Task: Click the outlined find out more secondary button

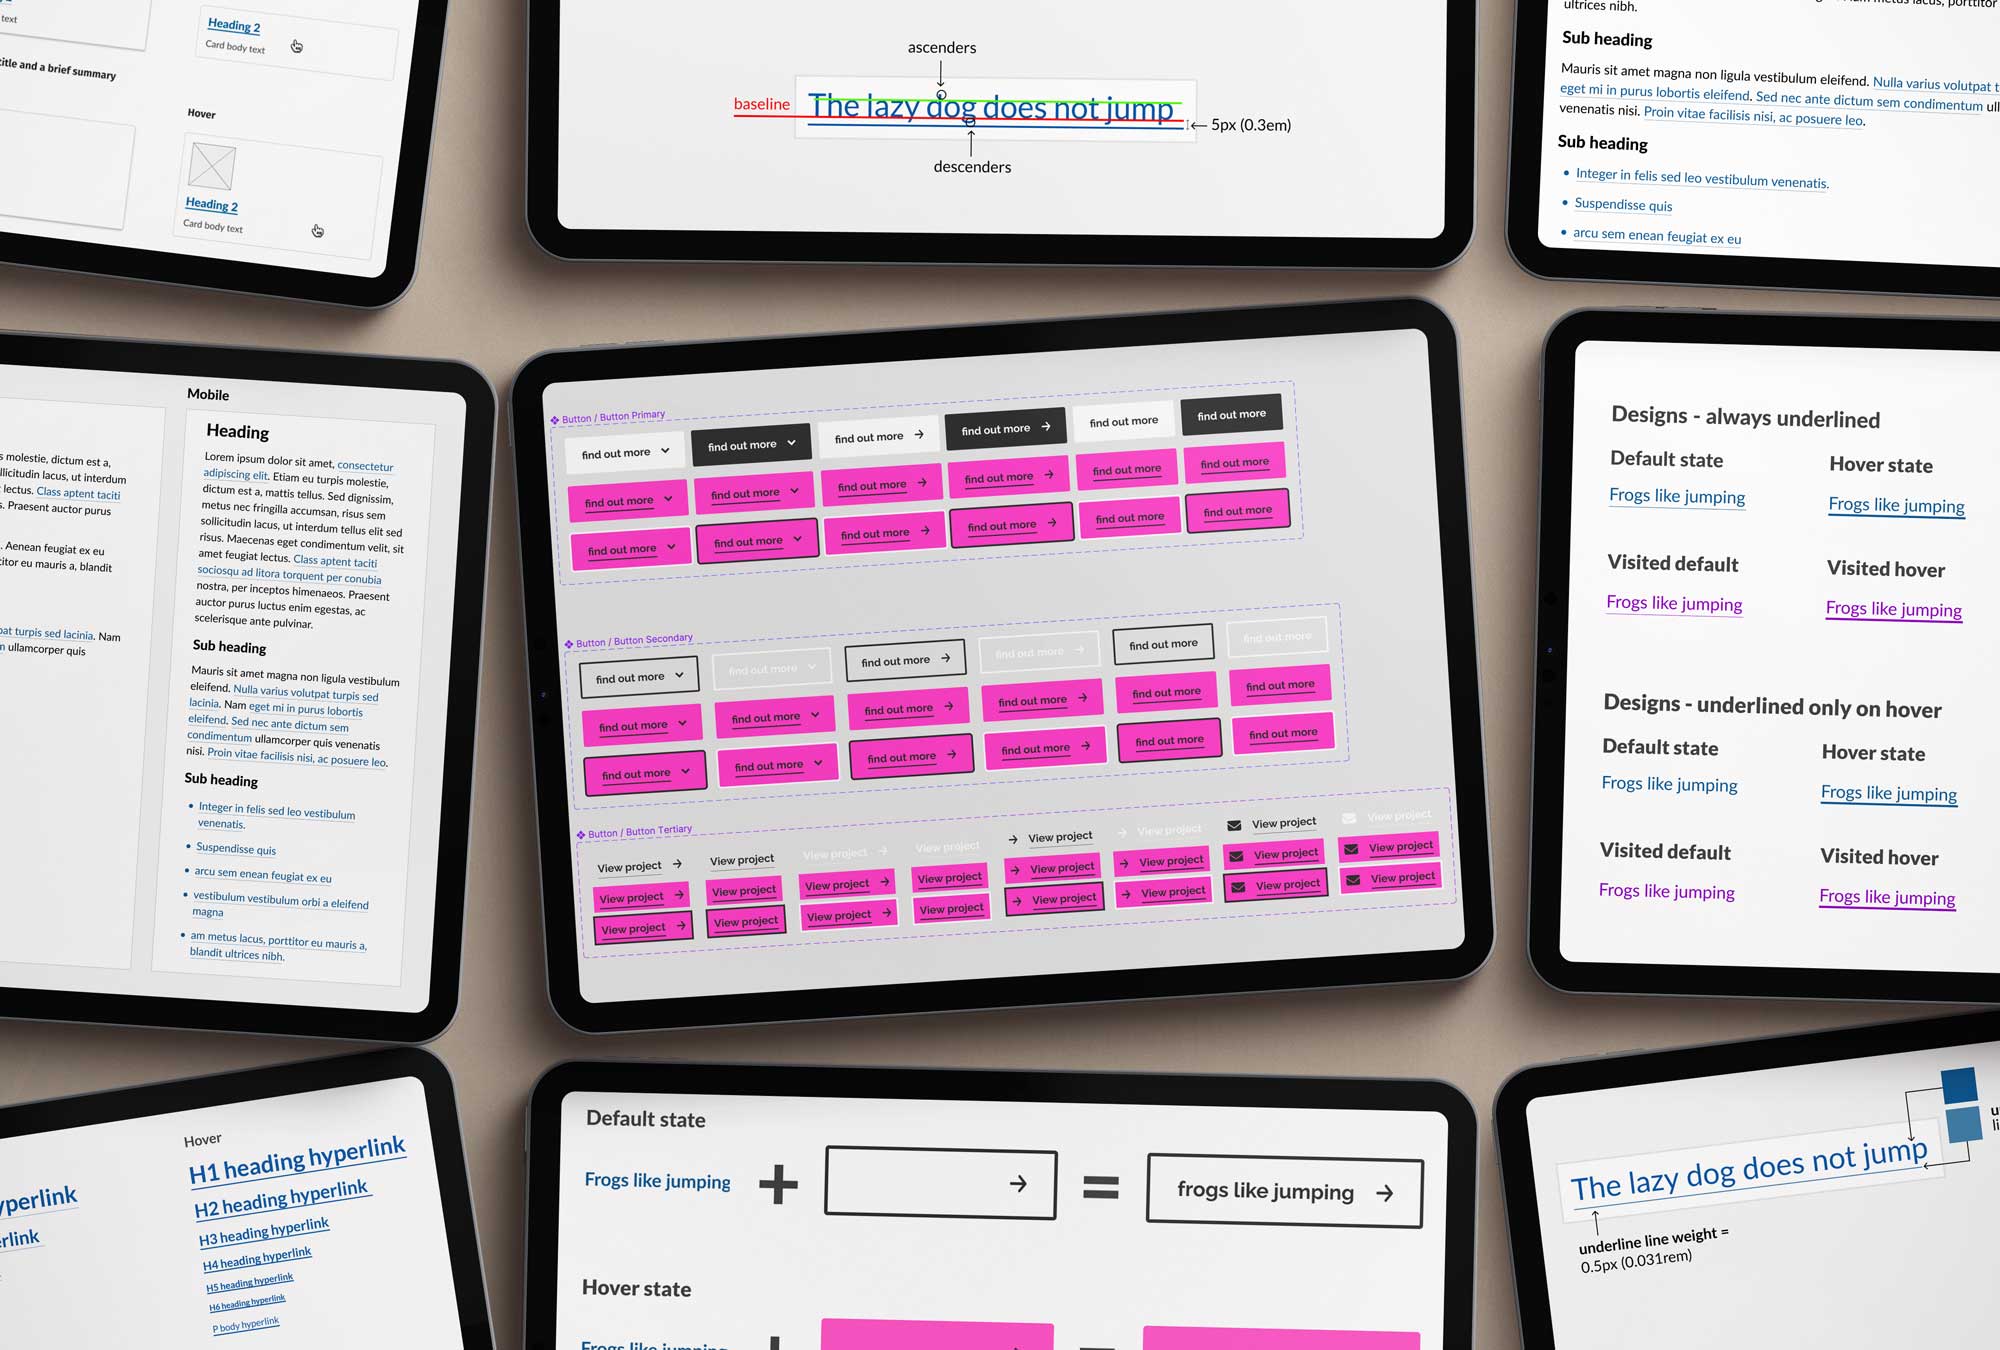Action: coord(634,680)
